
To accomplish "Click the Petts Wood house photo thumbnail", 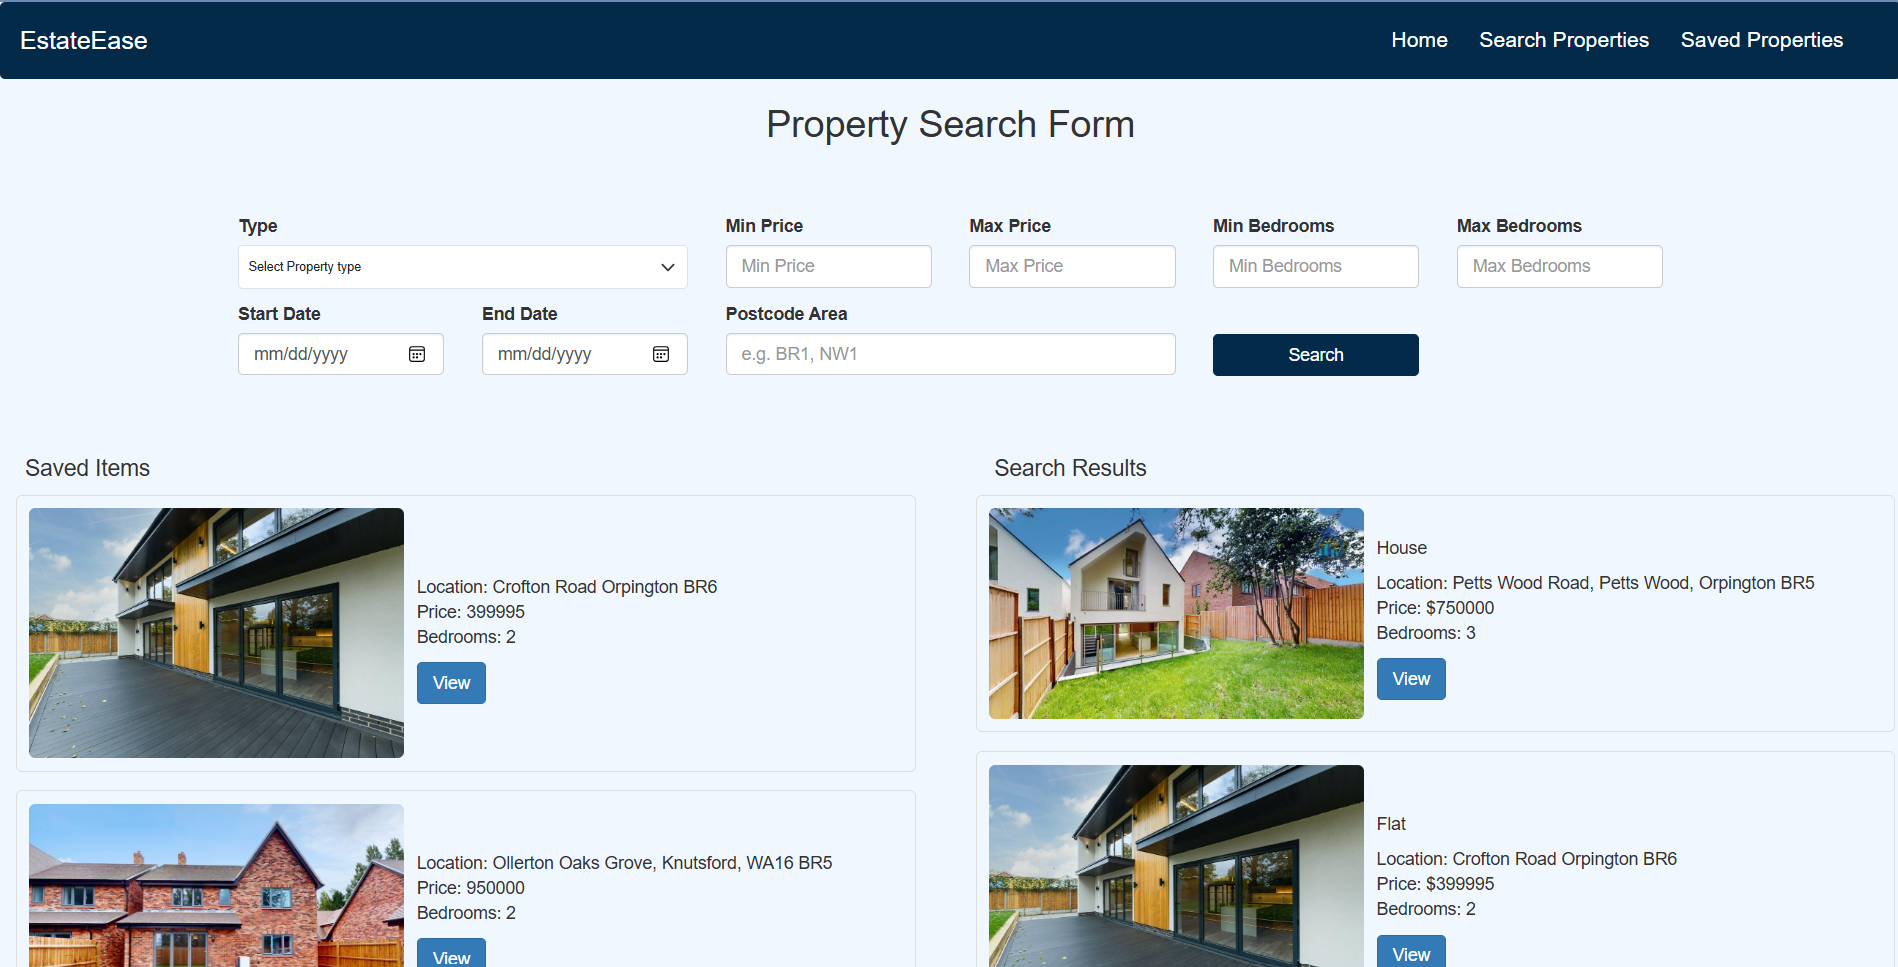I will pos(1175,613).
